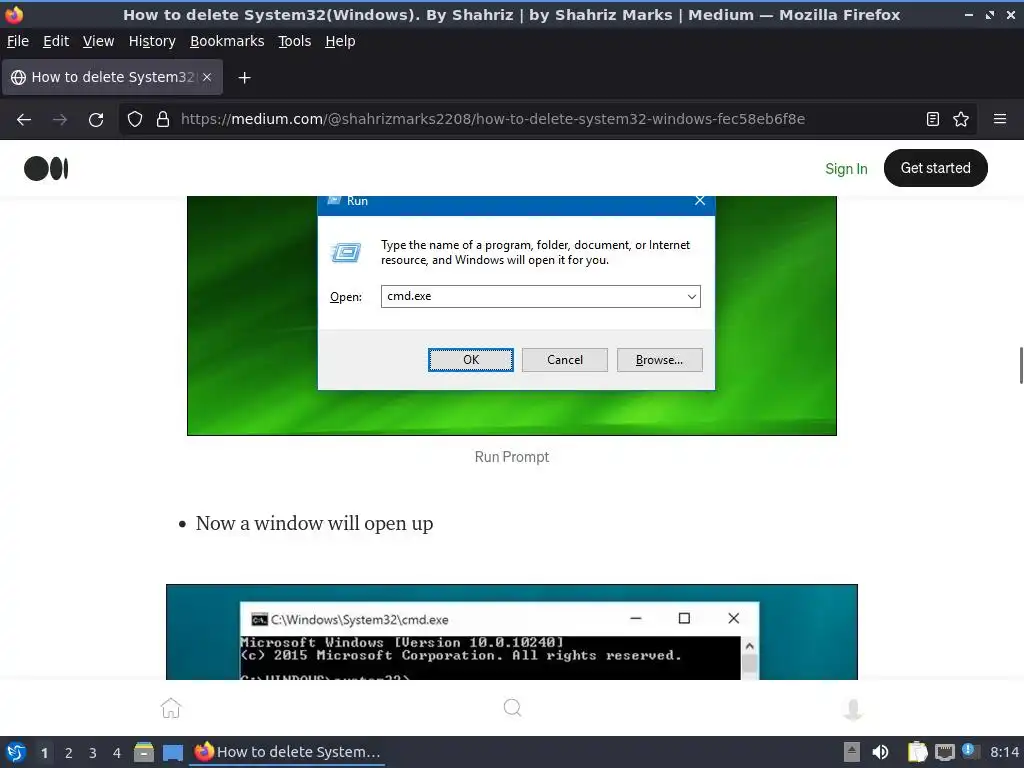Switch to workspace 3
The width and height of the screenshot is (1024, 768).
tap(93, 753)
